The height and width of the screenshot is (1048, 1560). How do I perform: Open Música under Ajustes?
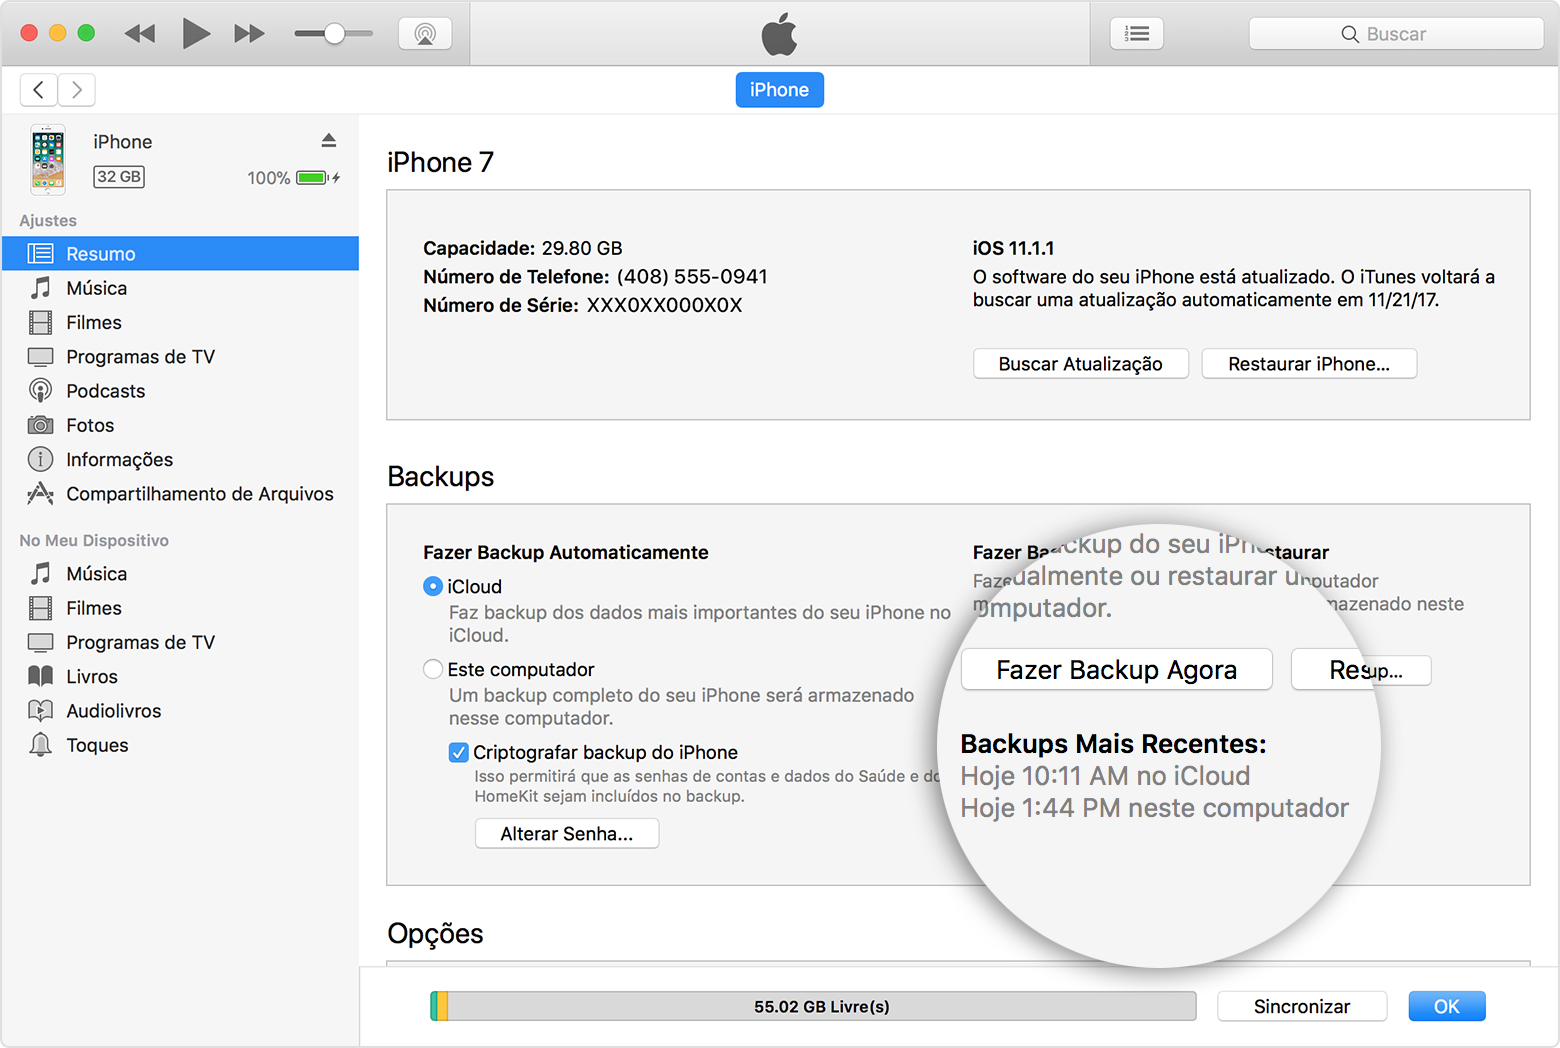[x=180, y=288]
